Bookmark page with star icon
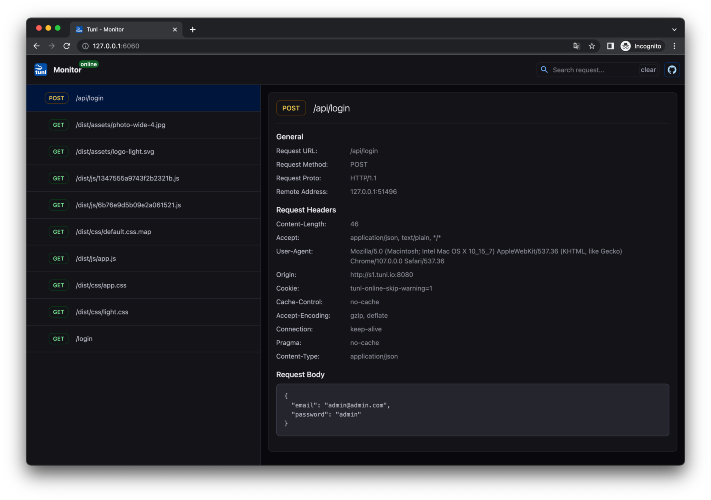 pos(591,46)
